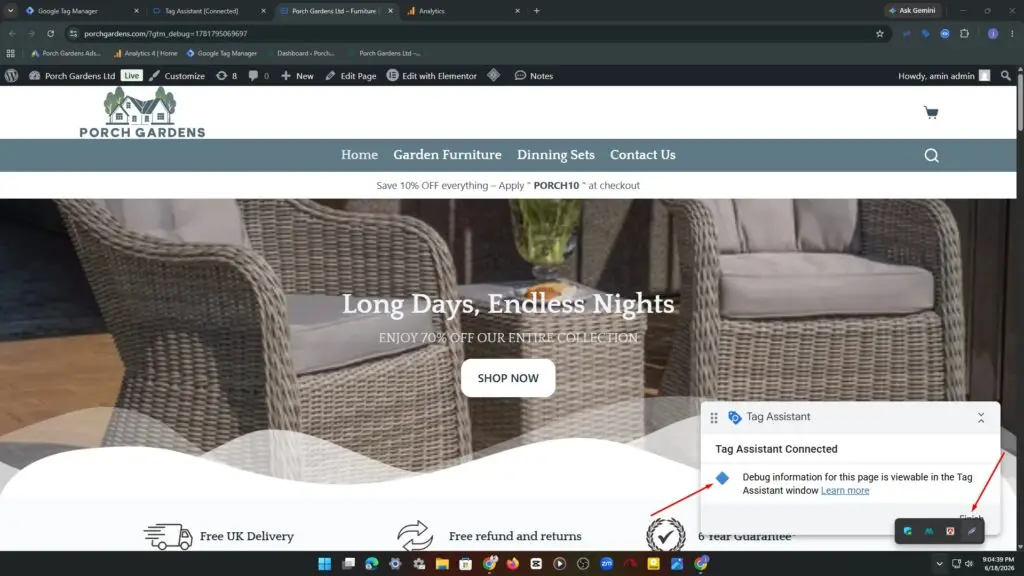Open a new browser tab
This screenshot has width=1024, height=576.
(537, 10)
